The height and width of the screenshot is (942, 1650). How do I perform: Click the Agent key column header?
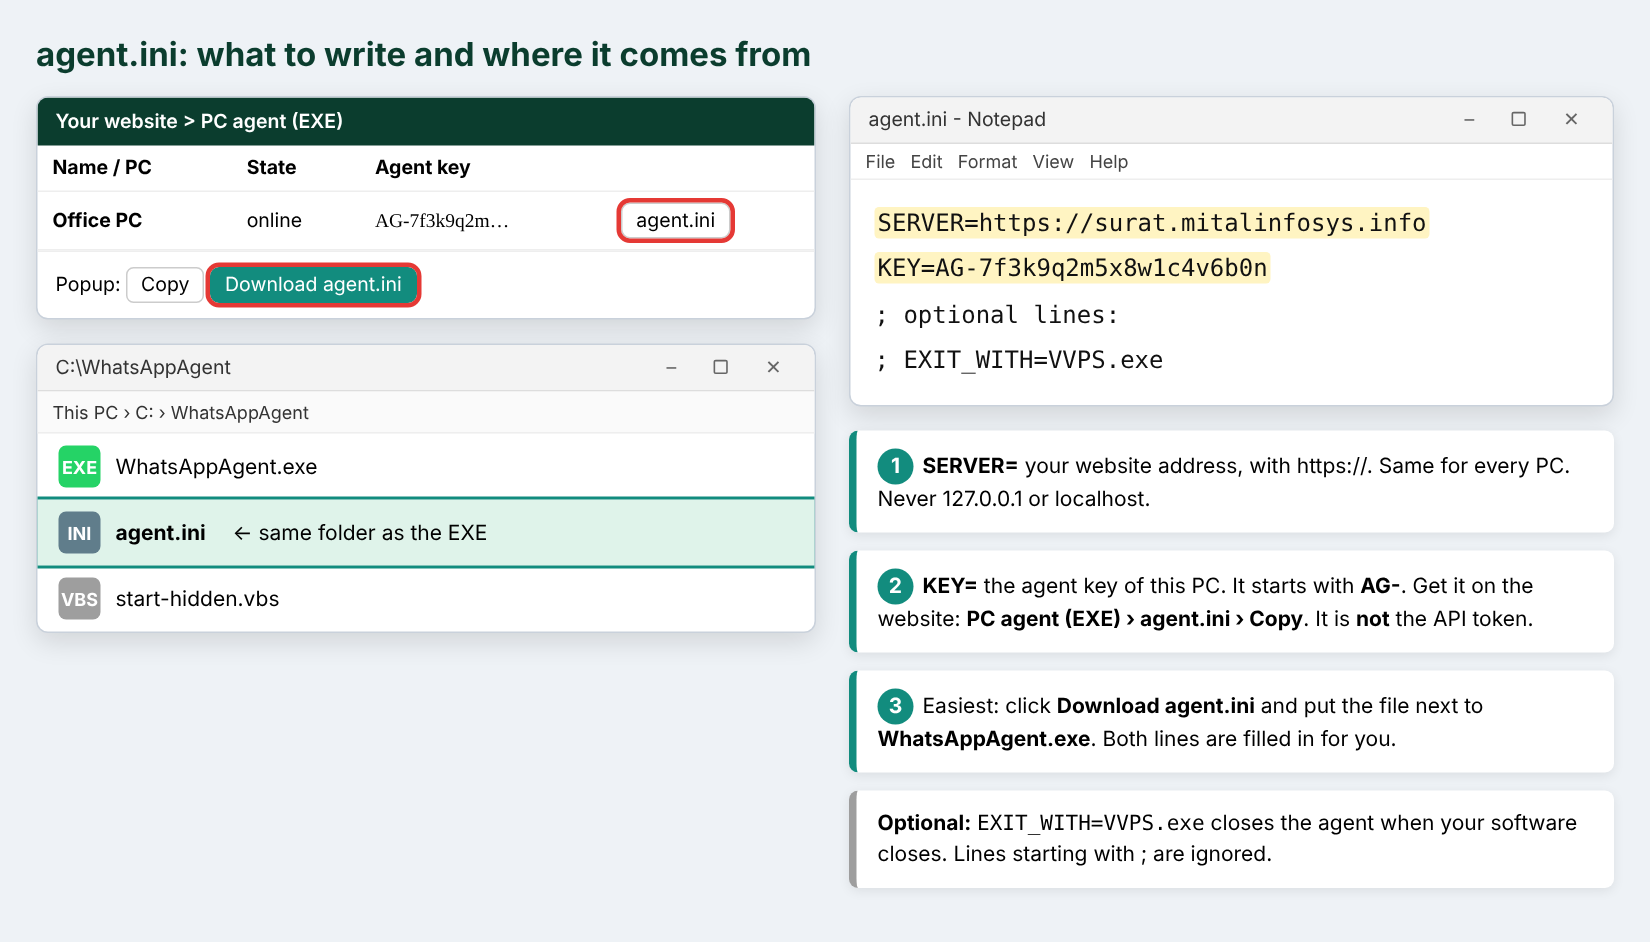pos(422,168)
